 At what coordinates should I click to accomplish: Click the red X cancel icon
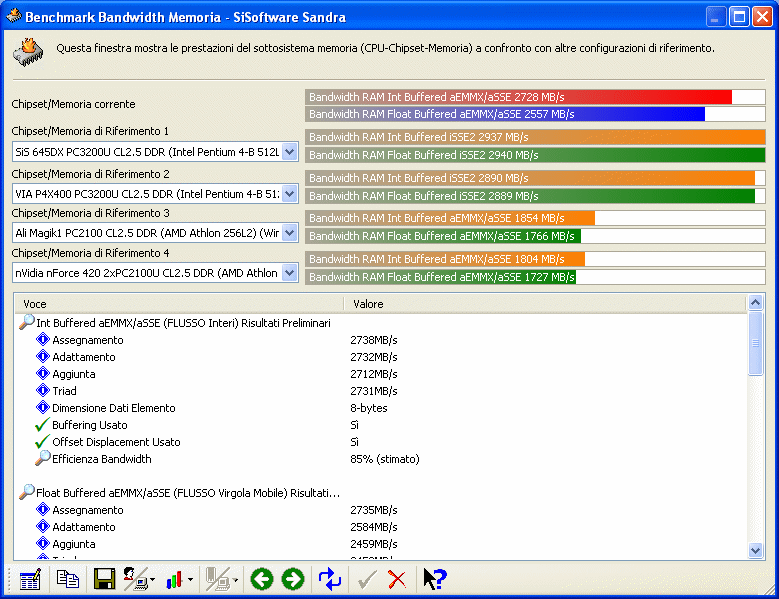[x=396, y=580]
